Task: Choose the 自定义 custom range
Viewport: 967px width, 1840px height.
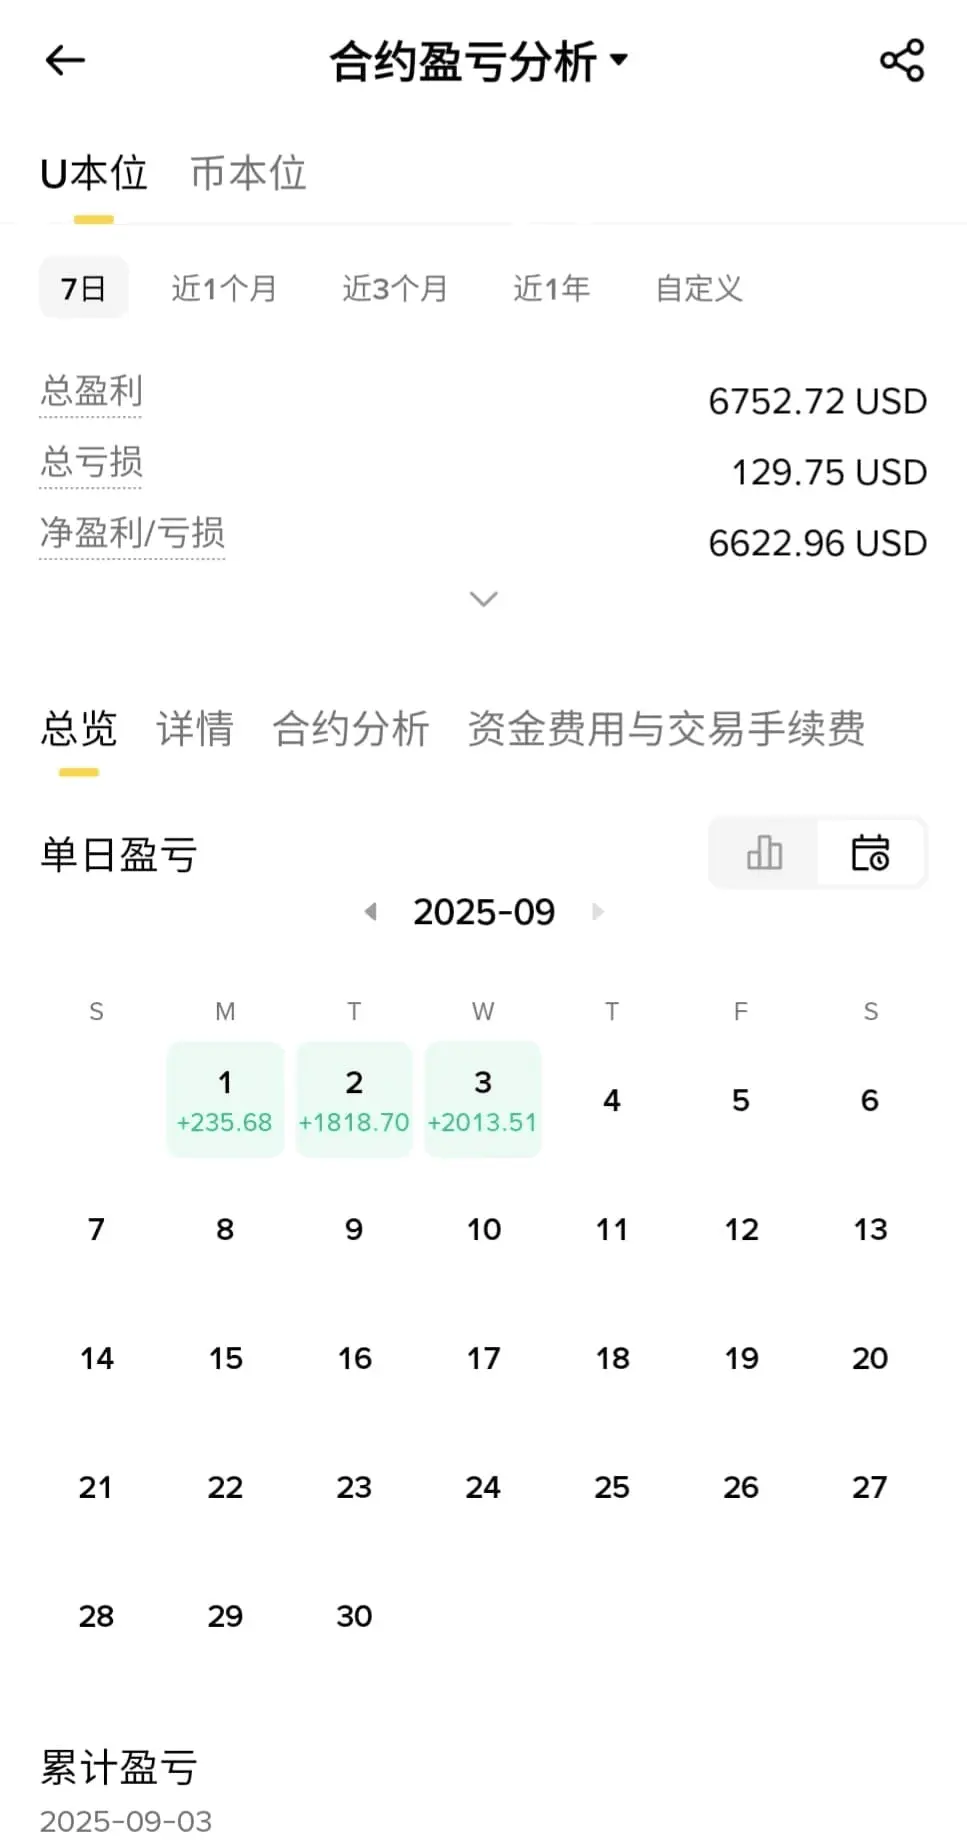Action: [x=699, y=288]
